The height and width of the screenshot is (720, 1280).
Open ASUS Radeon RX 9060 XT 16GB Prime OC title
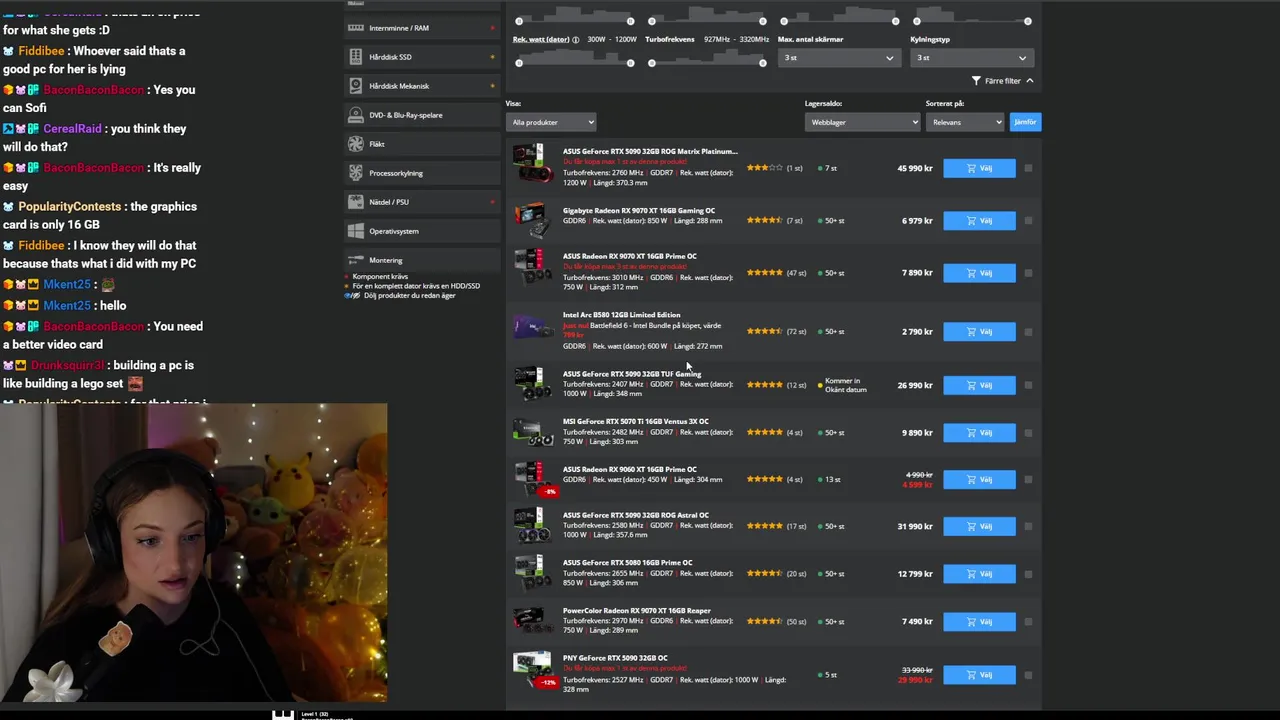coord(630,469)
